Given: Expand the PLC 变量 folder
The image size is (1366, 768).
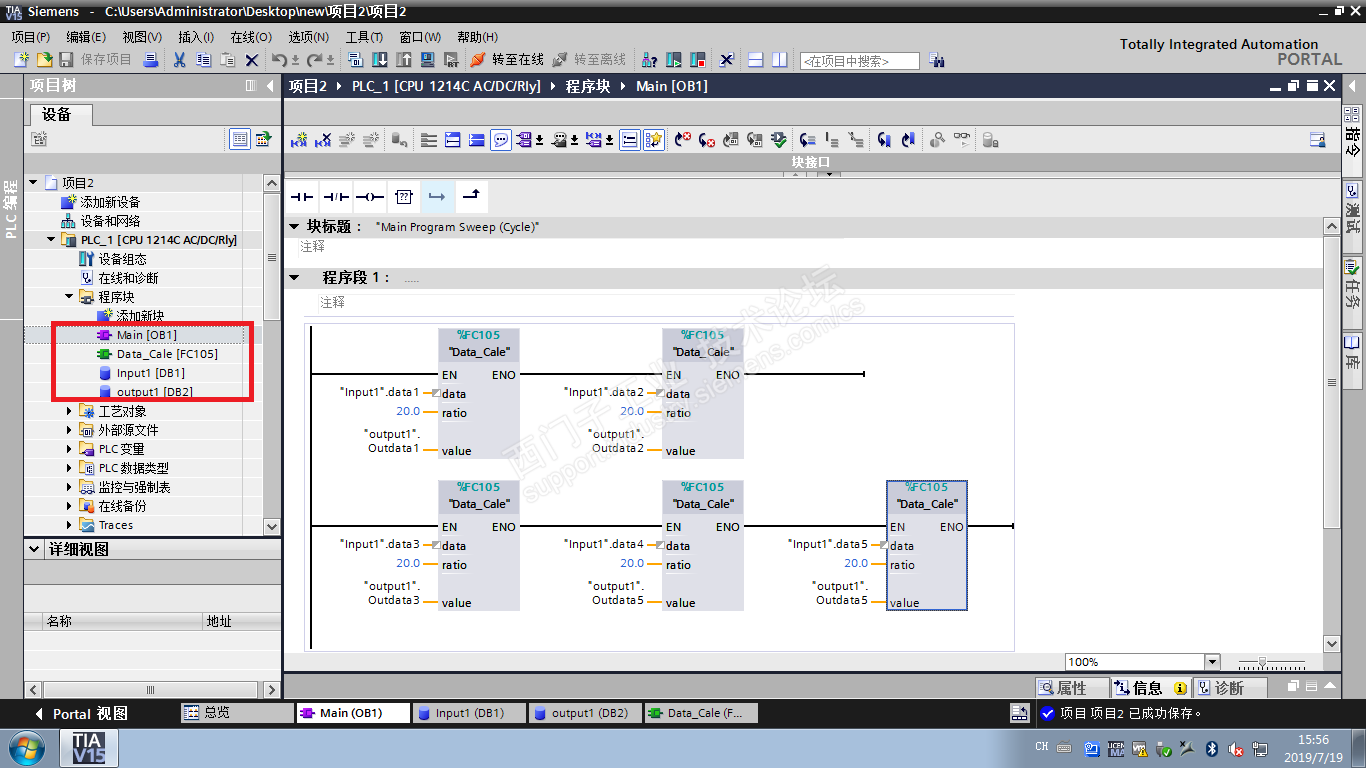Looking at the screenshot, I should pos(69,449).
